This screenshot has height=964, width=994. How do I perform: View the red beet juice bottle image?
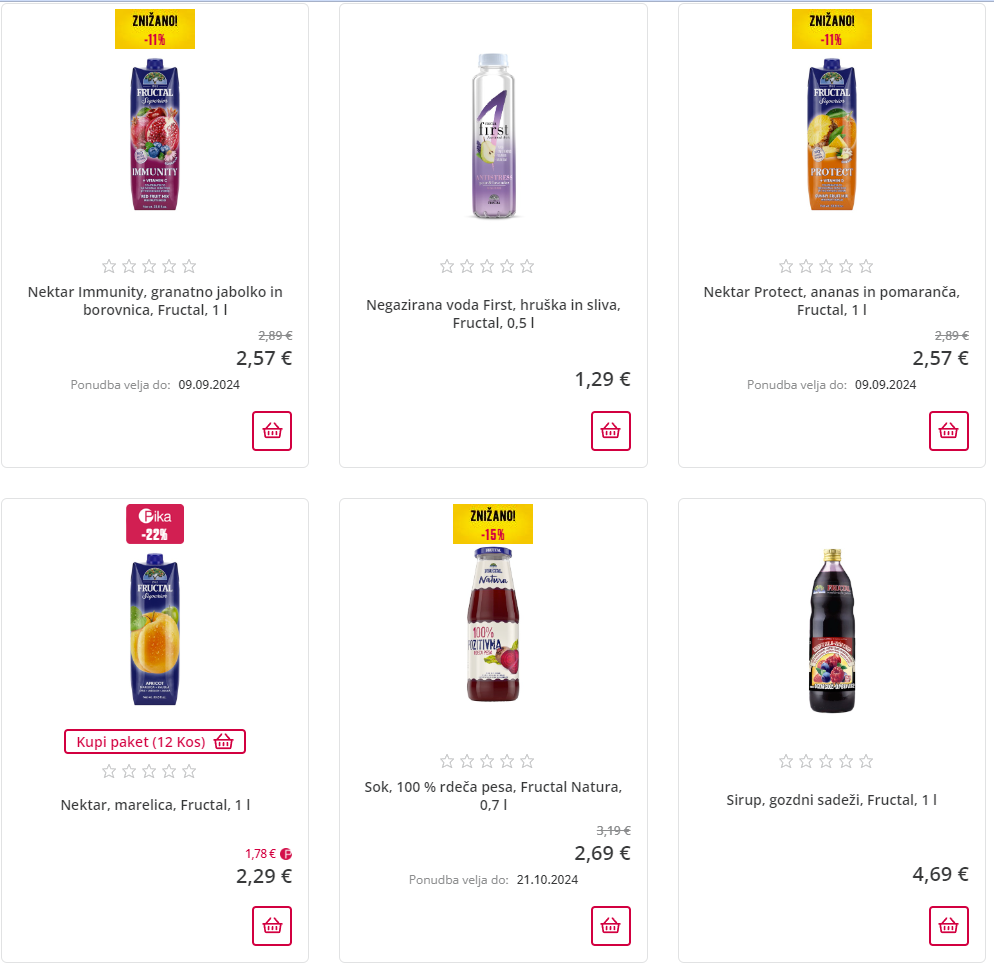coord(493,625)
